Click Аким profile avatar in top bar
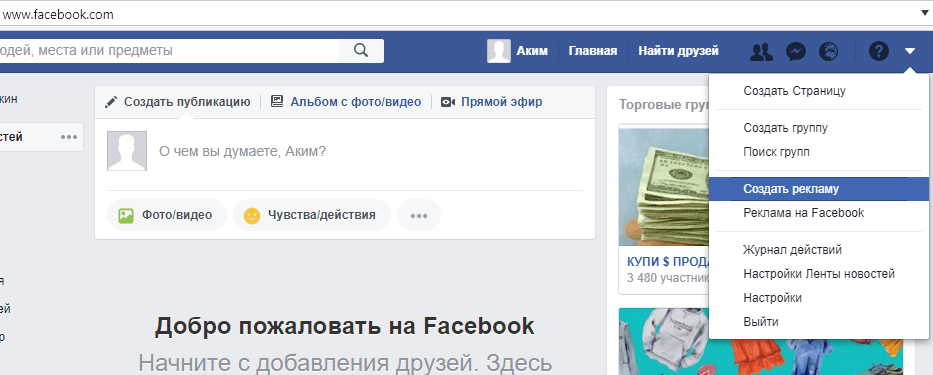Screen dimensions: 933x375 pyautogui.click(x=499, y=51)
